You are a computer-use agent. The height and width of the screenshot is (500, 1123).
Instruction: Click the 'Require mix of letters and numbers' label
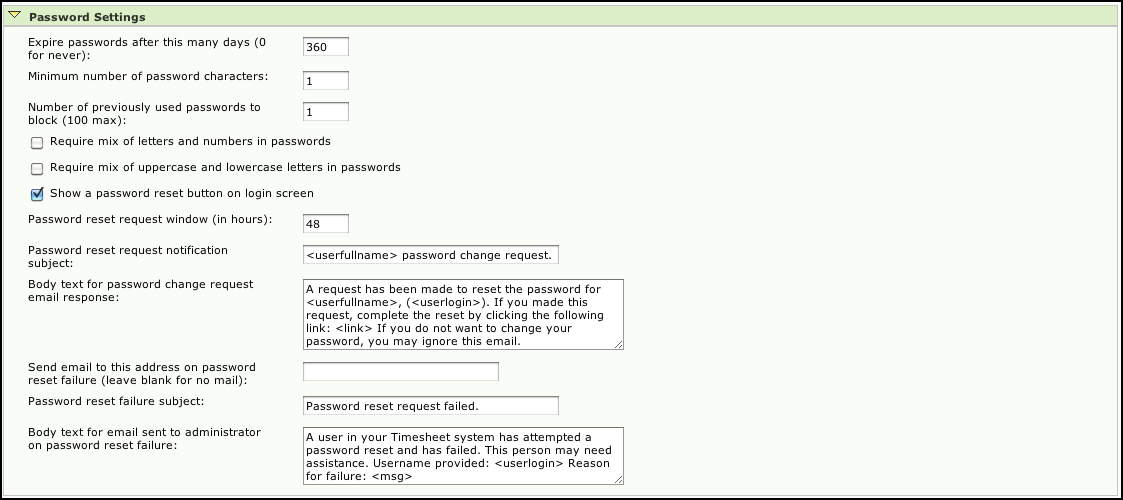(191, 141)
